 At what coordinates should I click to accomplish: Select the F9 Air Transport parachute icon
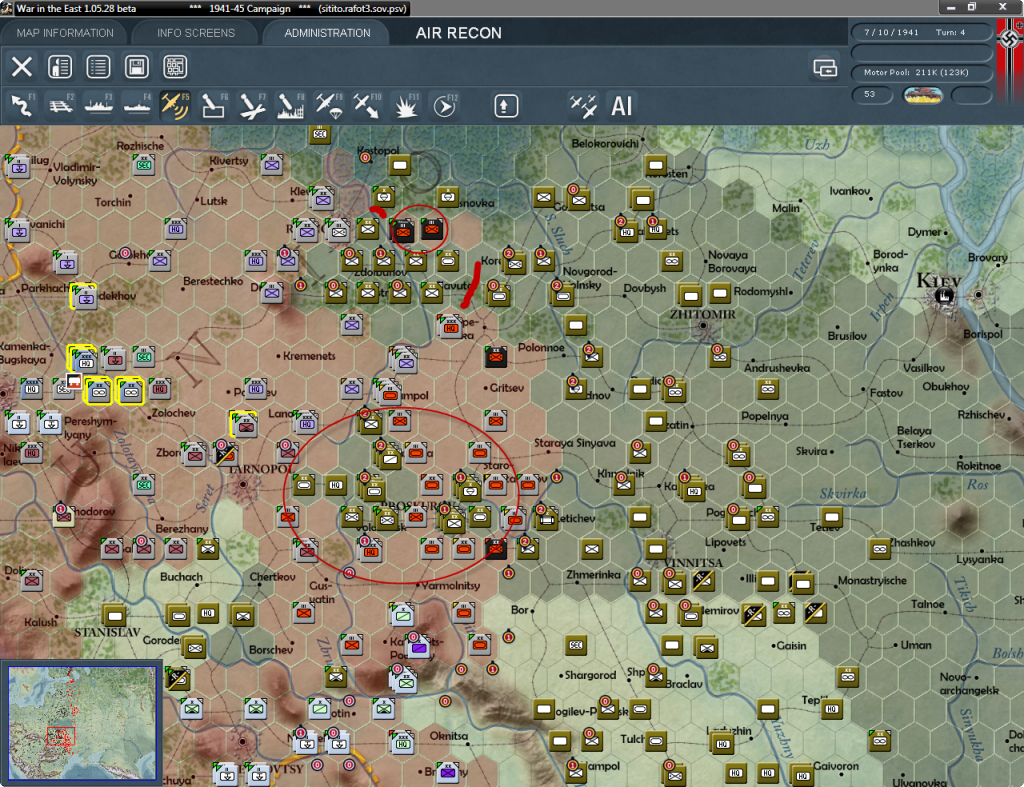pyautogui.click(x=328, y=105)
